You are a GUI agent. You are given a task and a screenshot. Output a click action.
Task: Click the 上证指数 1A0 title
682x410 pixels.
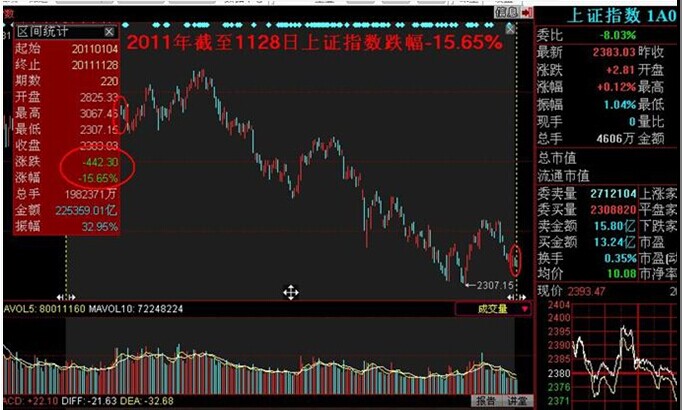(x=622, y=16)
